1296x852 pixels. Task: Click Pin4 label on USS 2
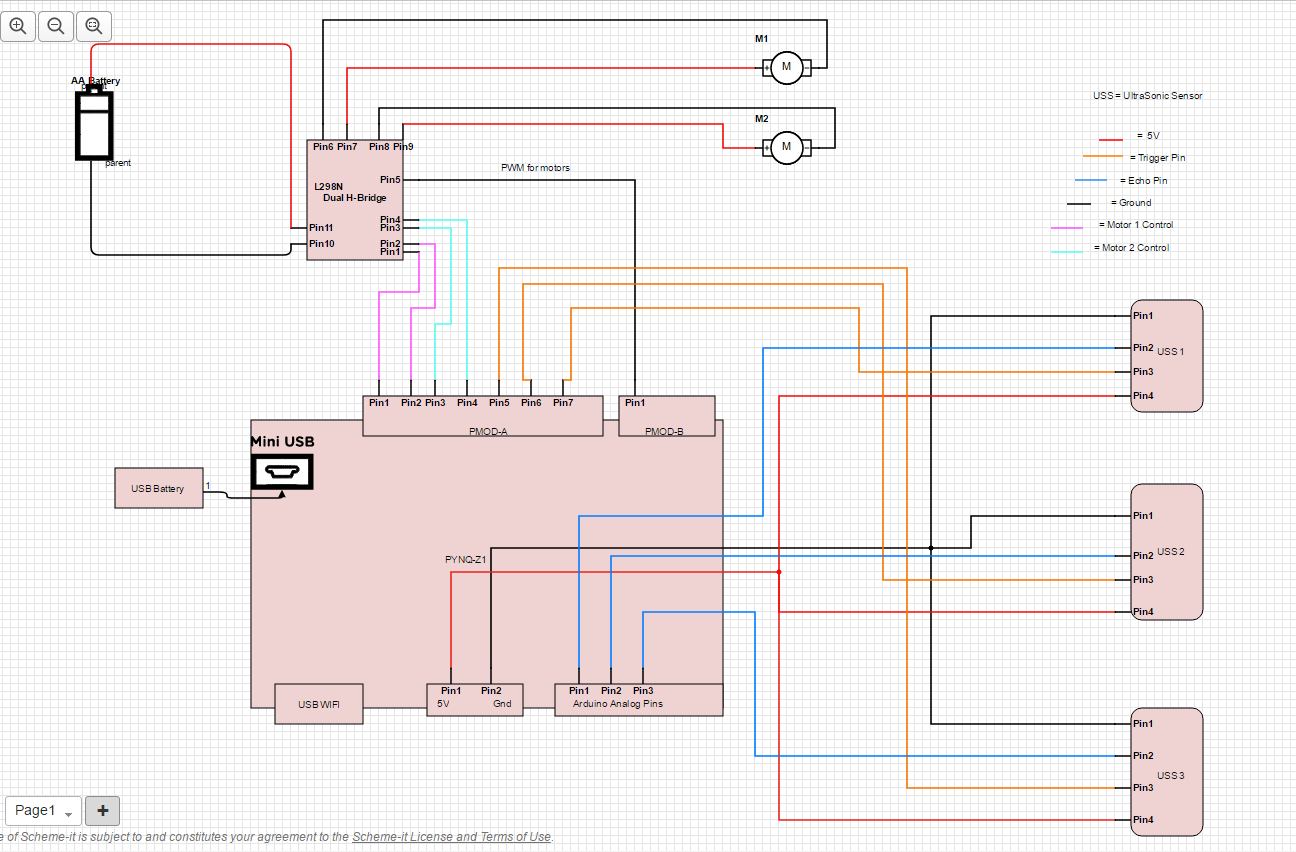1143,612
